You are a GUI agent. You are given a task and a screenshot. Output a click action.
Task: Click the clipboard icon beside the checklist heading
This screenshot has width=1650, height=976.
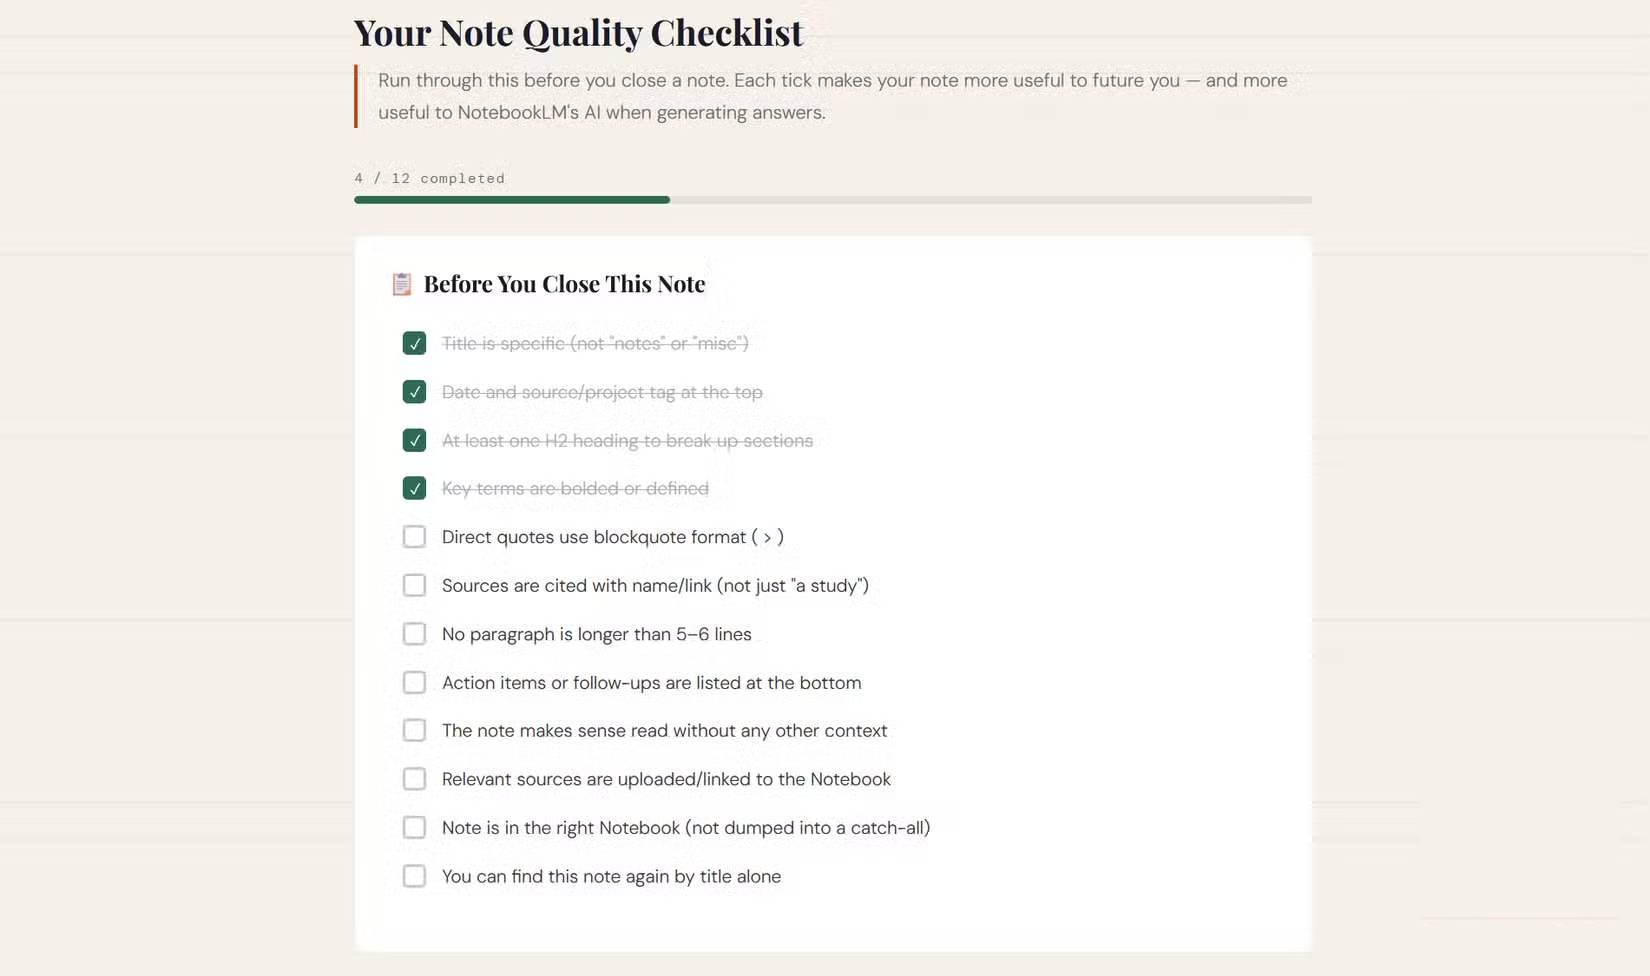(401, 284)
